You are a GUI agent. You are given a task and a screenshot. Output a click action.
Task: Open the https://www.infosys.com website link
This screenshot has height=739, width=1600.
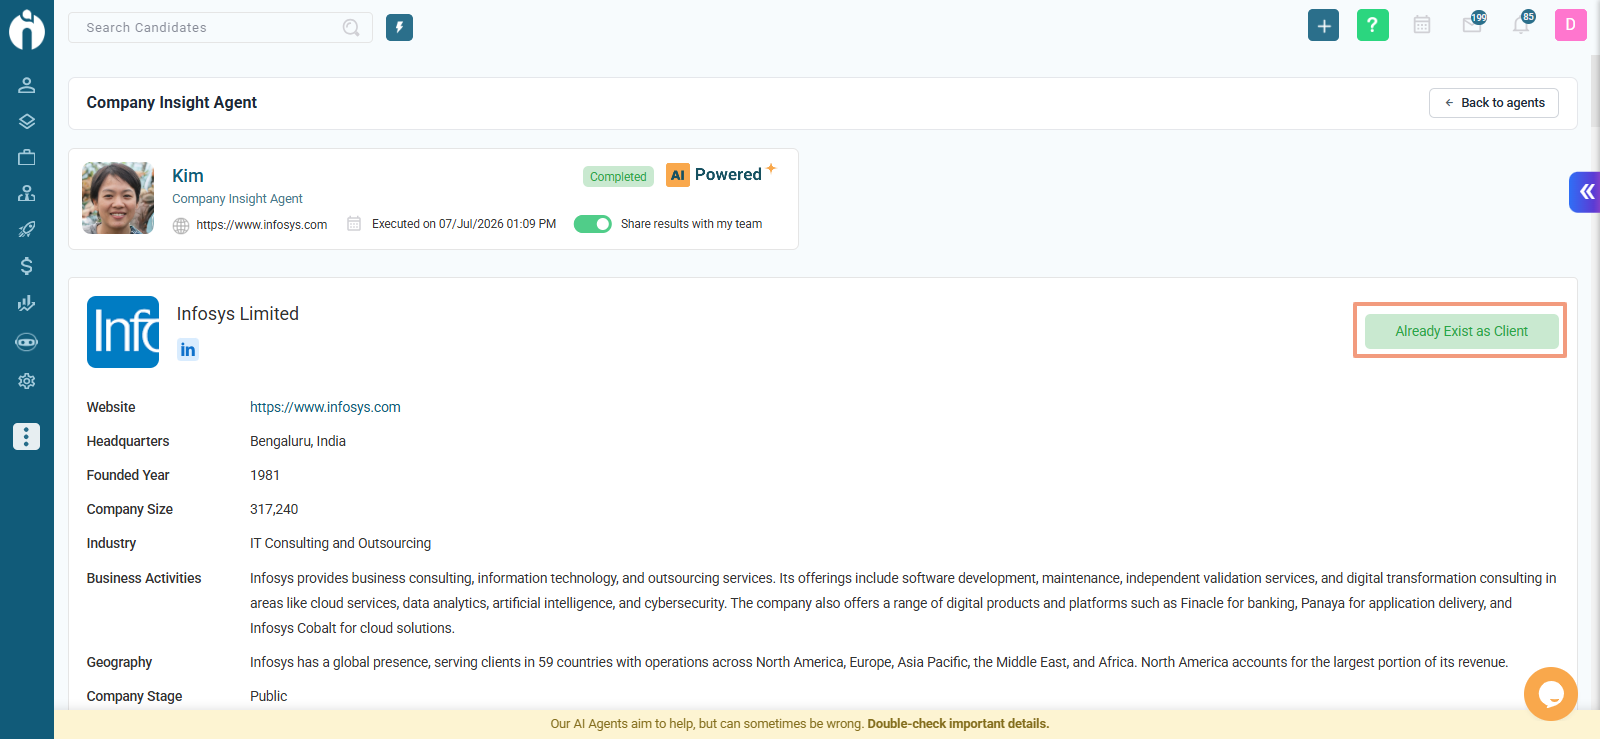tap(325, 407)
